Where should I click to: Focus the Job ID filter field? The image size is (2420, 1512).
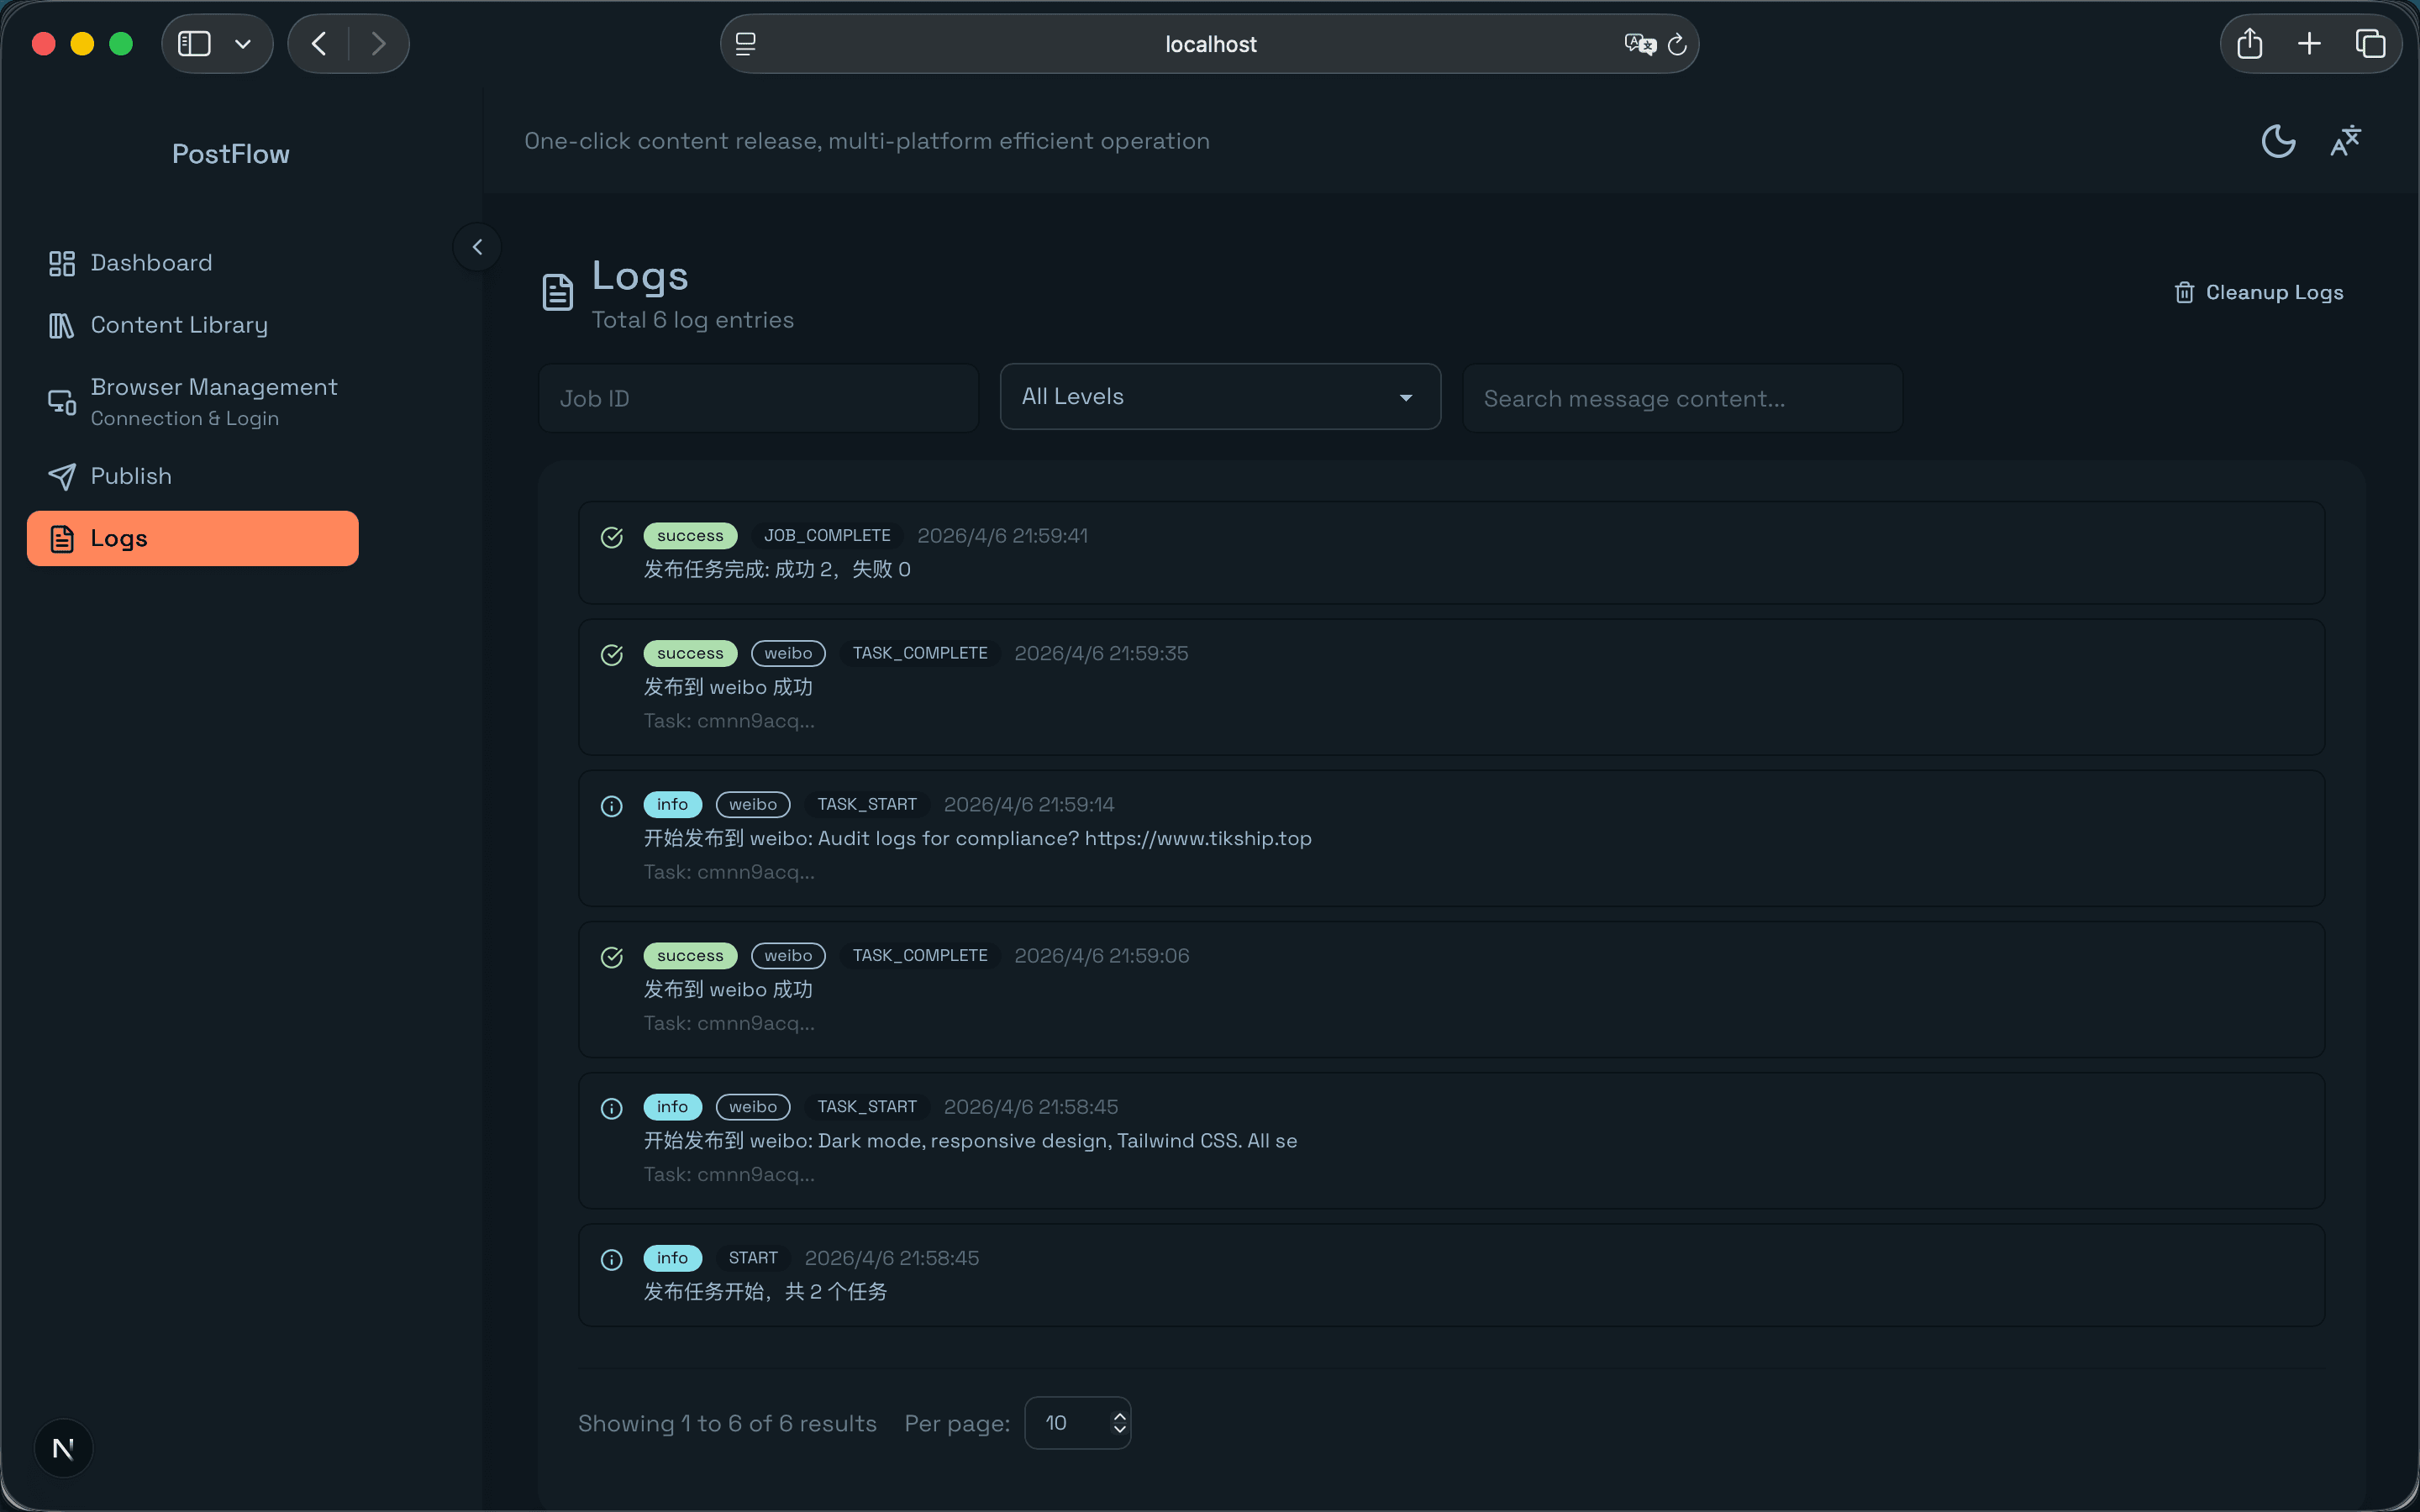[757, 399]
